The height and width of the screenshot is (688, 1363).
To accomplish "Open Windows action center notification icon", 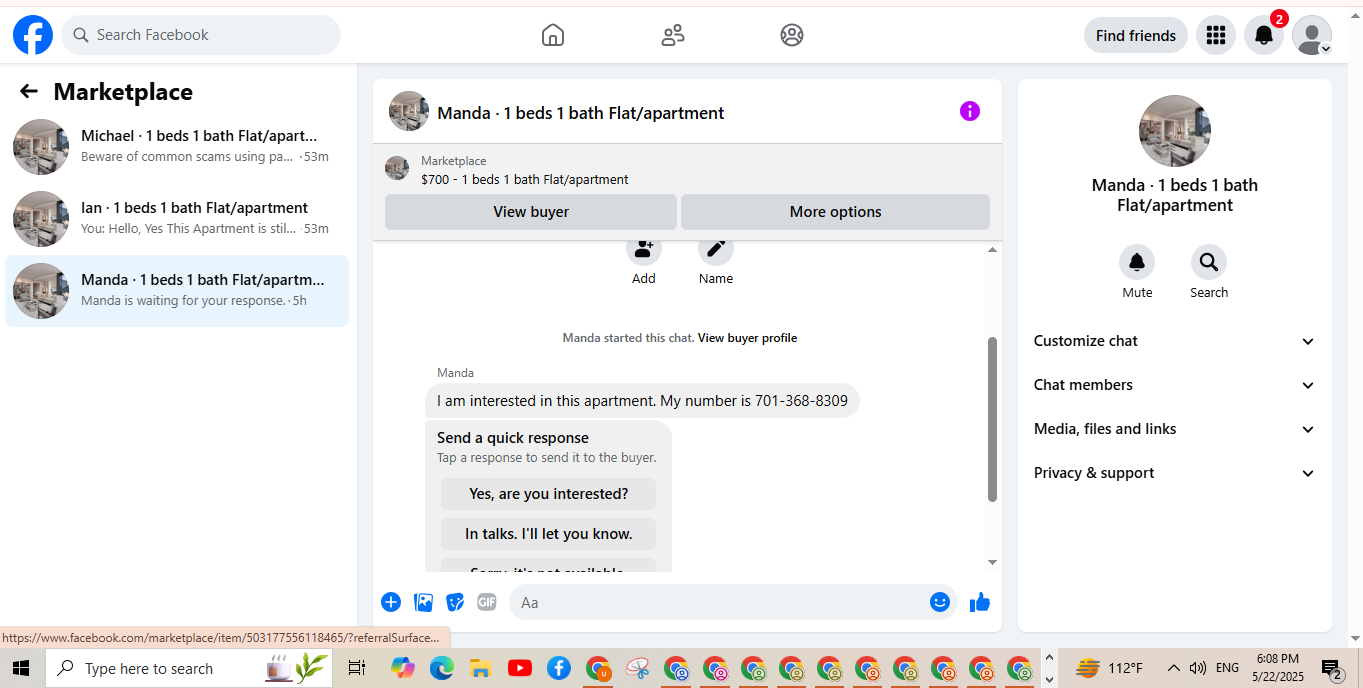I will pyautogui.click(x=1332, y=669).
